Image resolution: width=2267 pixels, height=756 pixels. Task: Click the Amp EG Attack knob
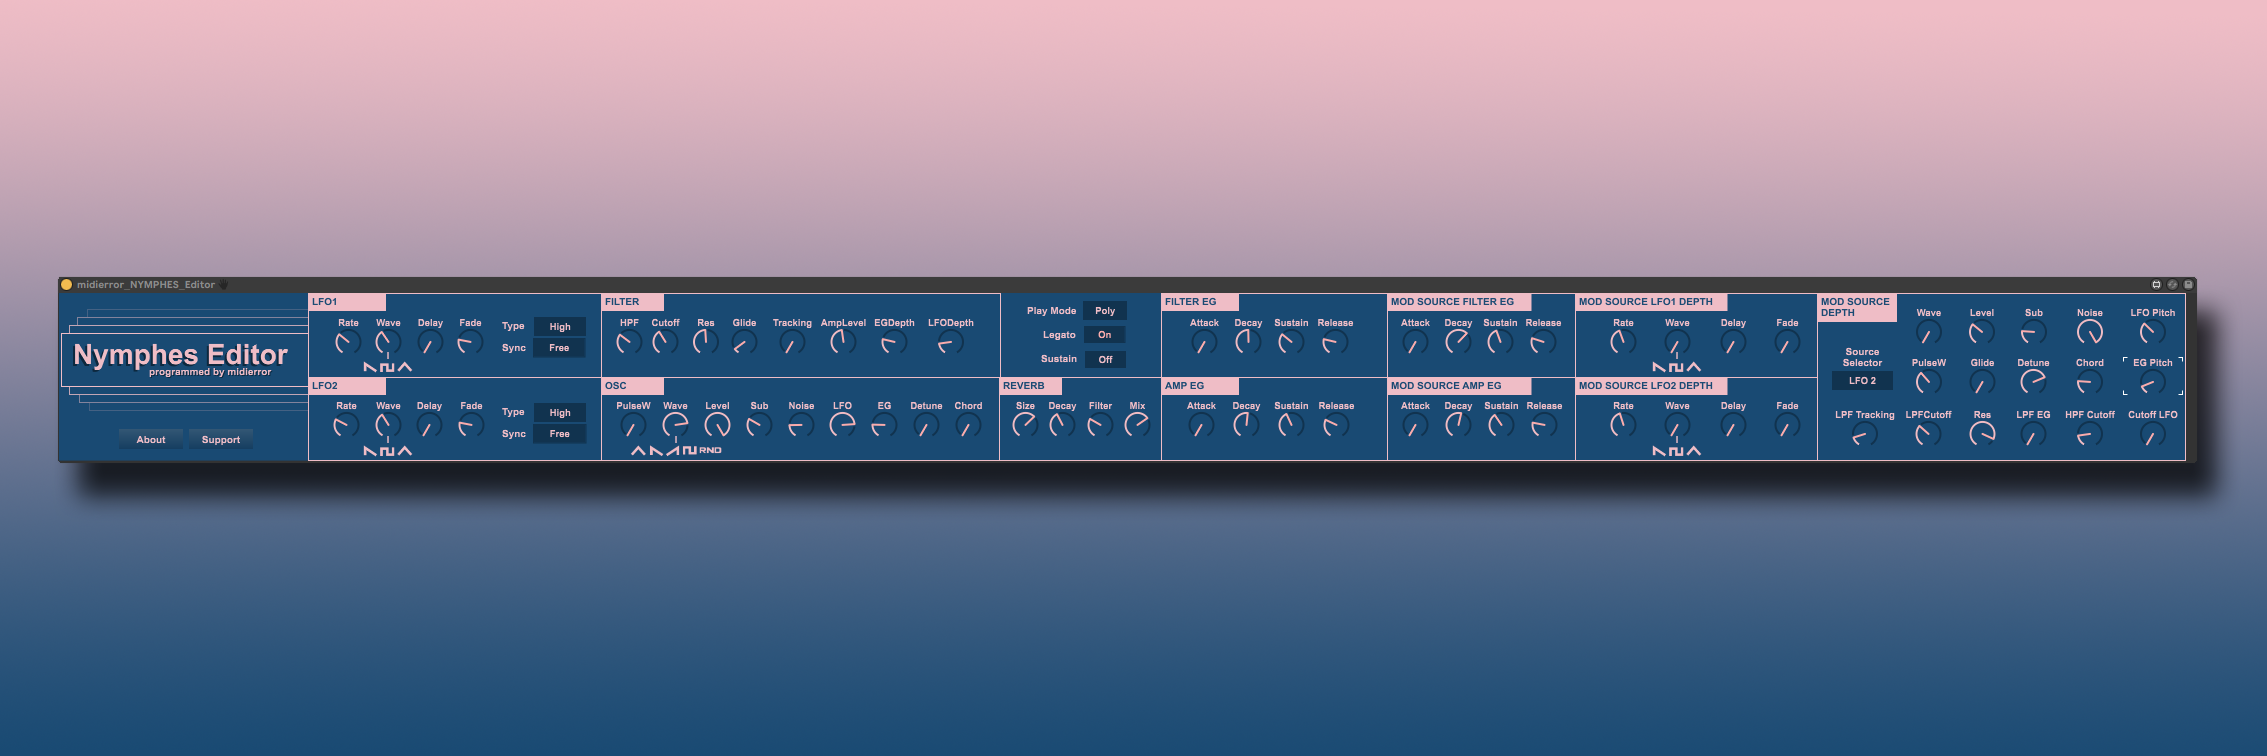[1201, 426]
